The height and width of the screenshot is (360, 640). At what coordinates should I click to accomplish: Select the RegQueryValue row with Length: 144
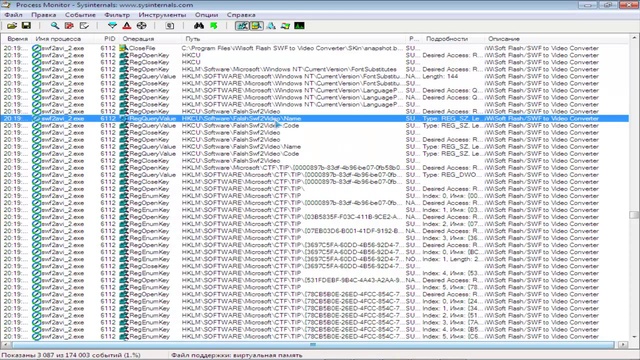(x=315, y=76)
